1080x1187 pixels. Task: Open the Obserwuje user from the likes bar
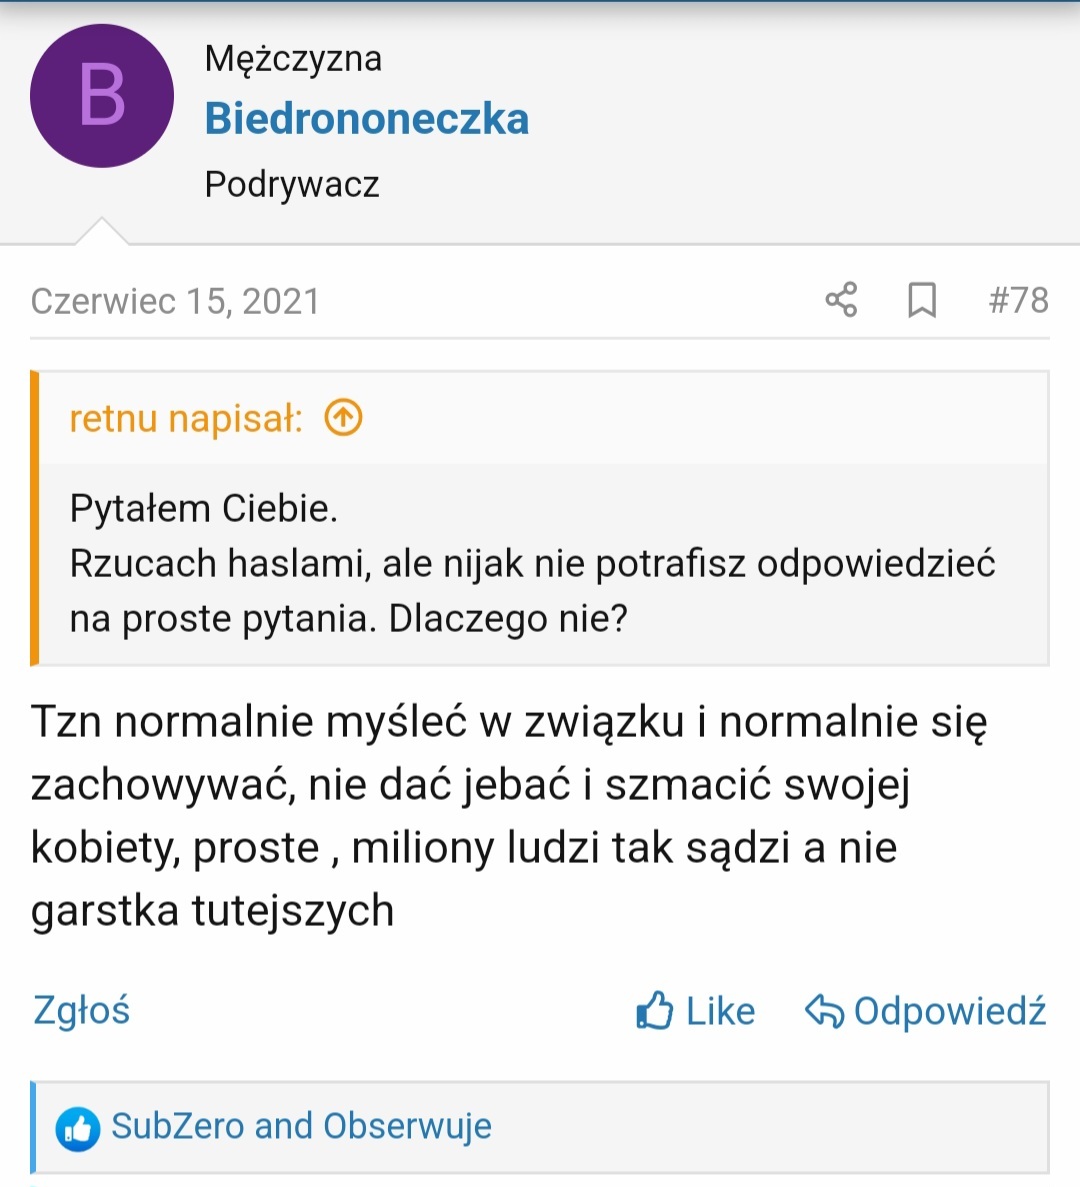click(x=407, y=1126)
